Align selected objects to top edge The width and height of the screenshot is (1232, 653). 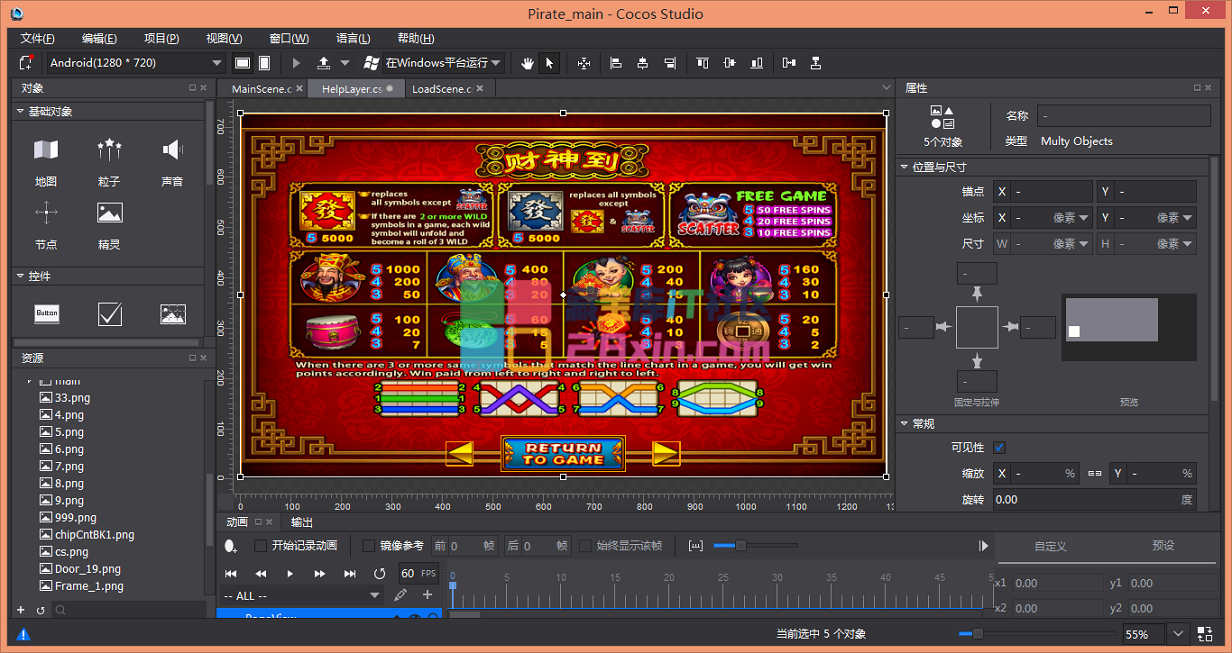[x=703, y=63]
